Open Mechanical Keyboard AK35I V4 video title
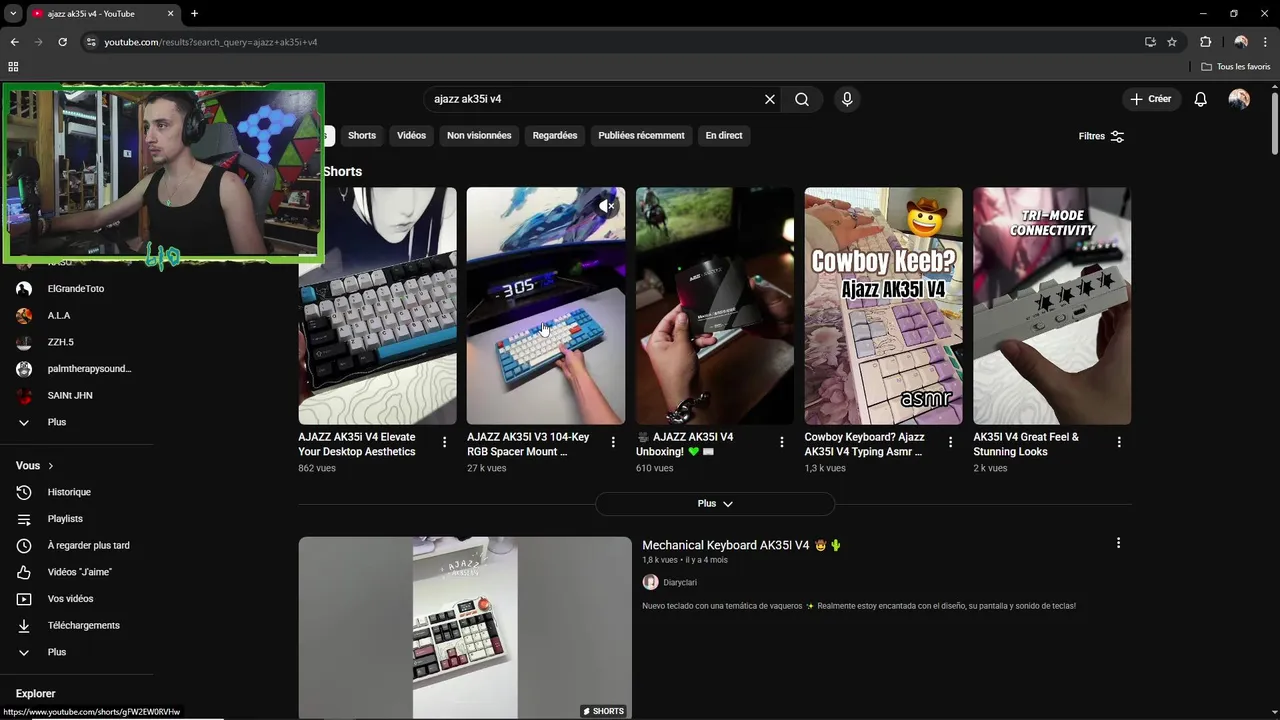The width and height of the screenshot is (1280, 720). [x=741, y=545]
